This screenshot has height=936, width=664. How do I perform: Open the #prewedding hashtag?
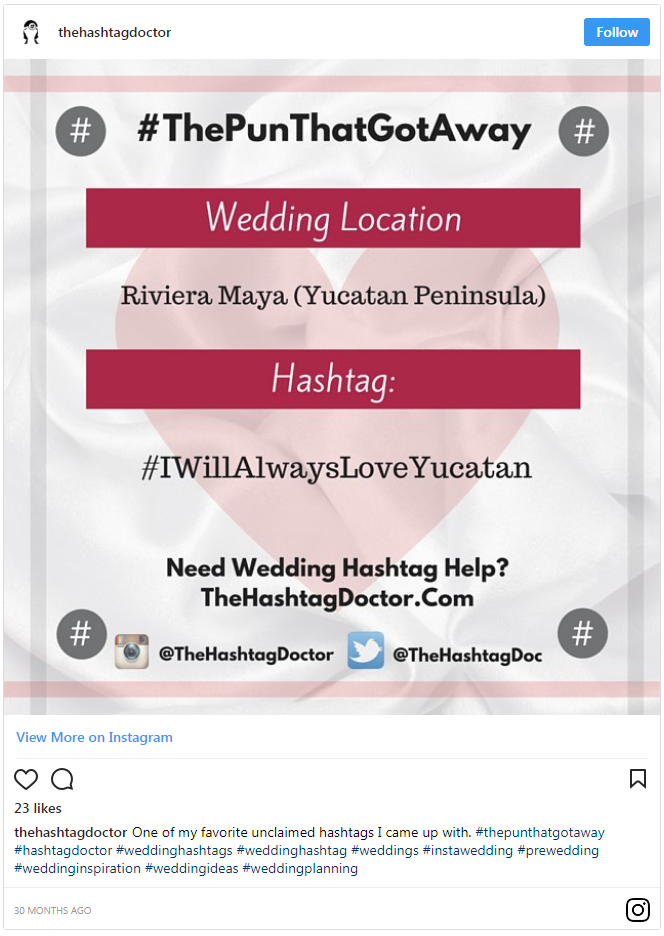558,850
